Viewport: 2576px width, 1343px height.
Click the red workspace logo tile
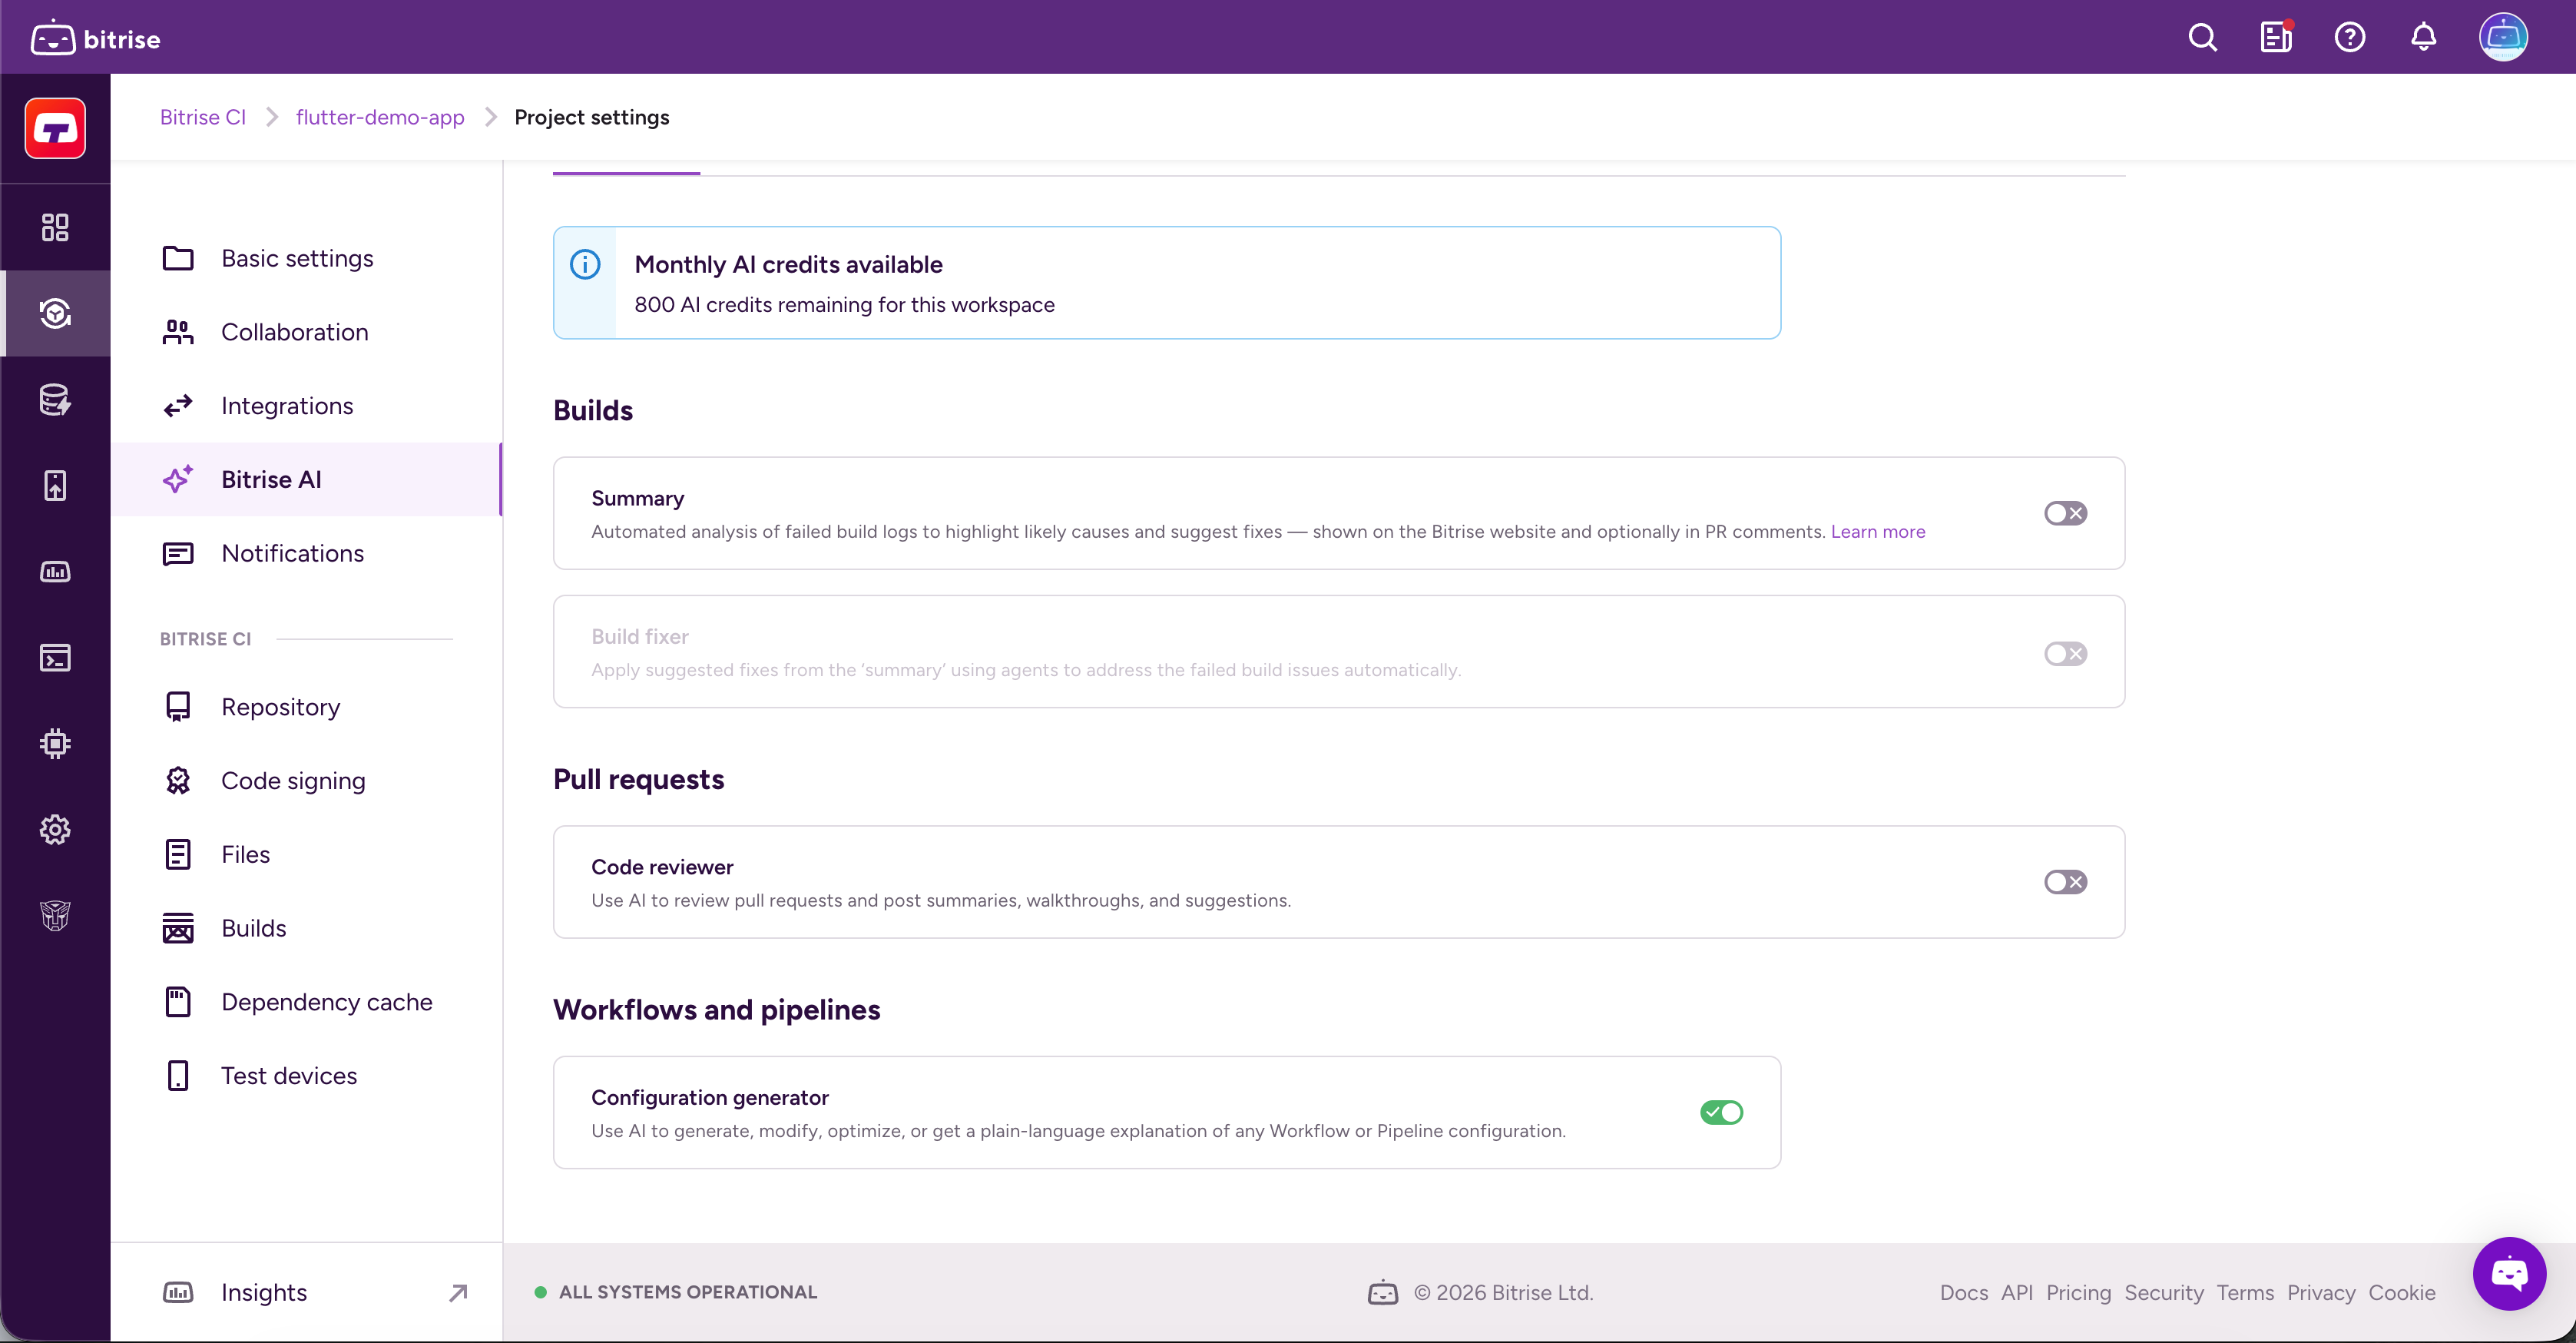(x=55, y=128)
